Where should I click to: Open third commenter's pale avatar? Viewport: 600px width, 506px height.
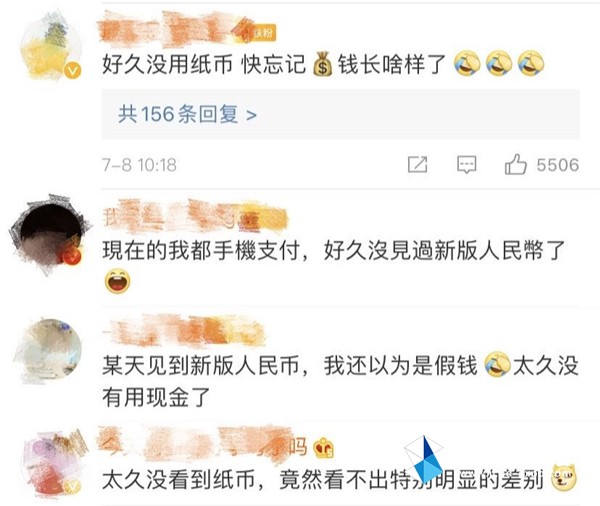[49, 349]
